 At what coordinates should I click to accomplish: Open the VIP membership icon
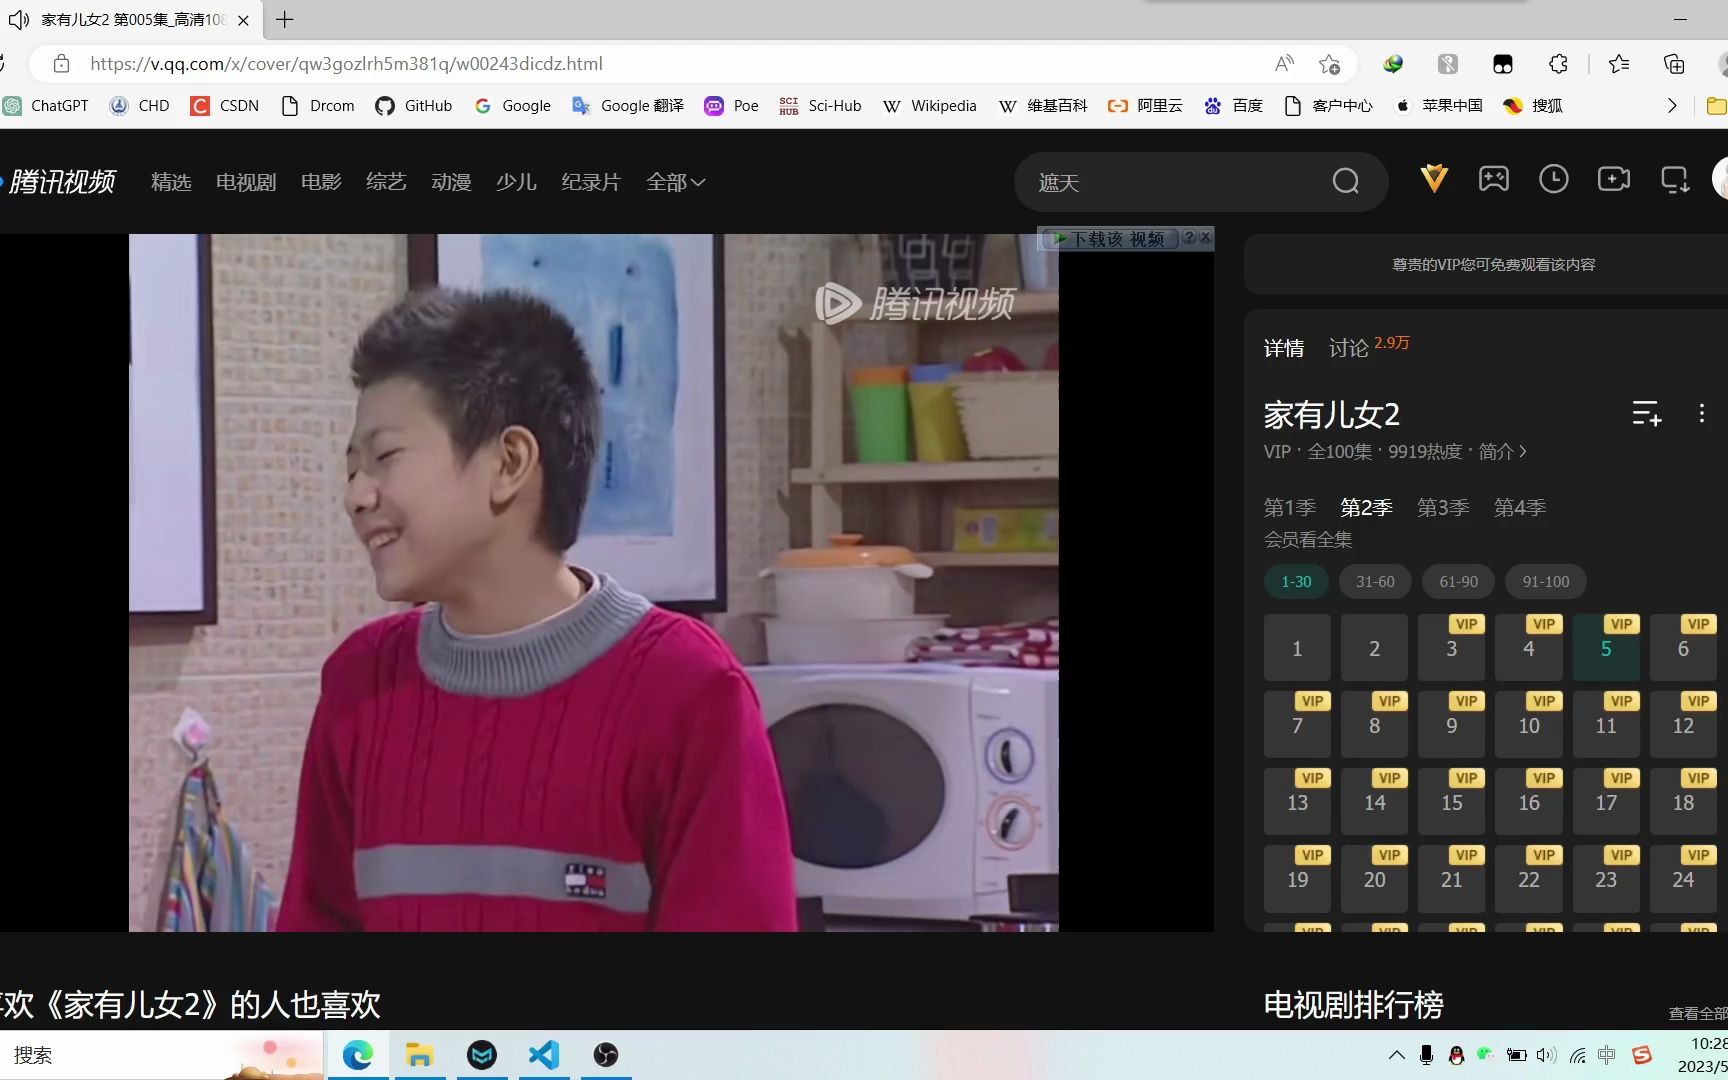point(1434,179)
